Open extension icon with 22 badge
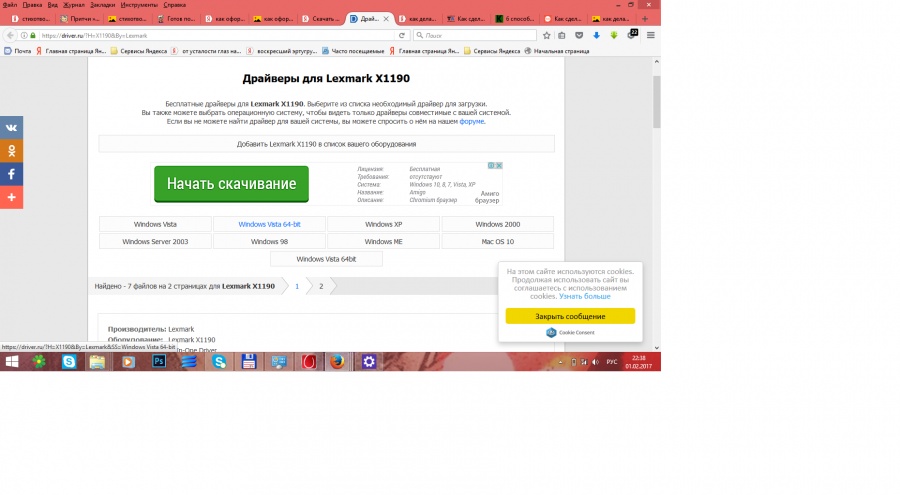The height and width of the screenshot is (495, 900). (632, 34)
